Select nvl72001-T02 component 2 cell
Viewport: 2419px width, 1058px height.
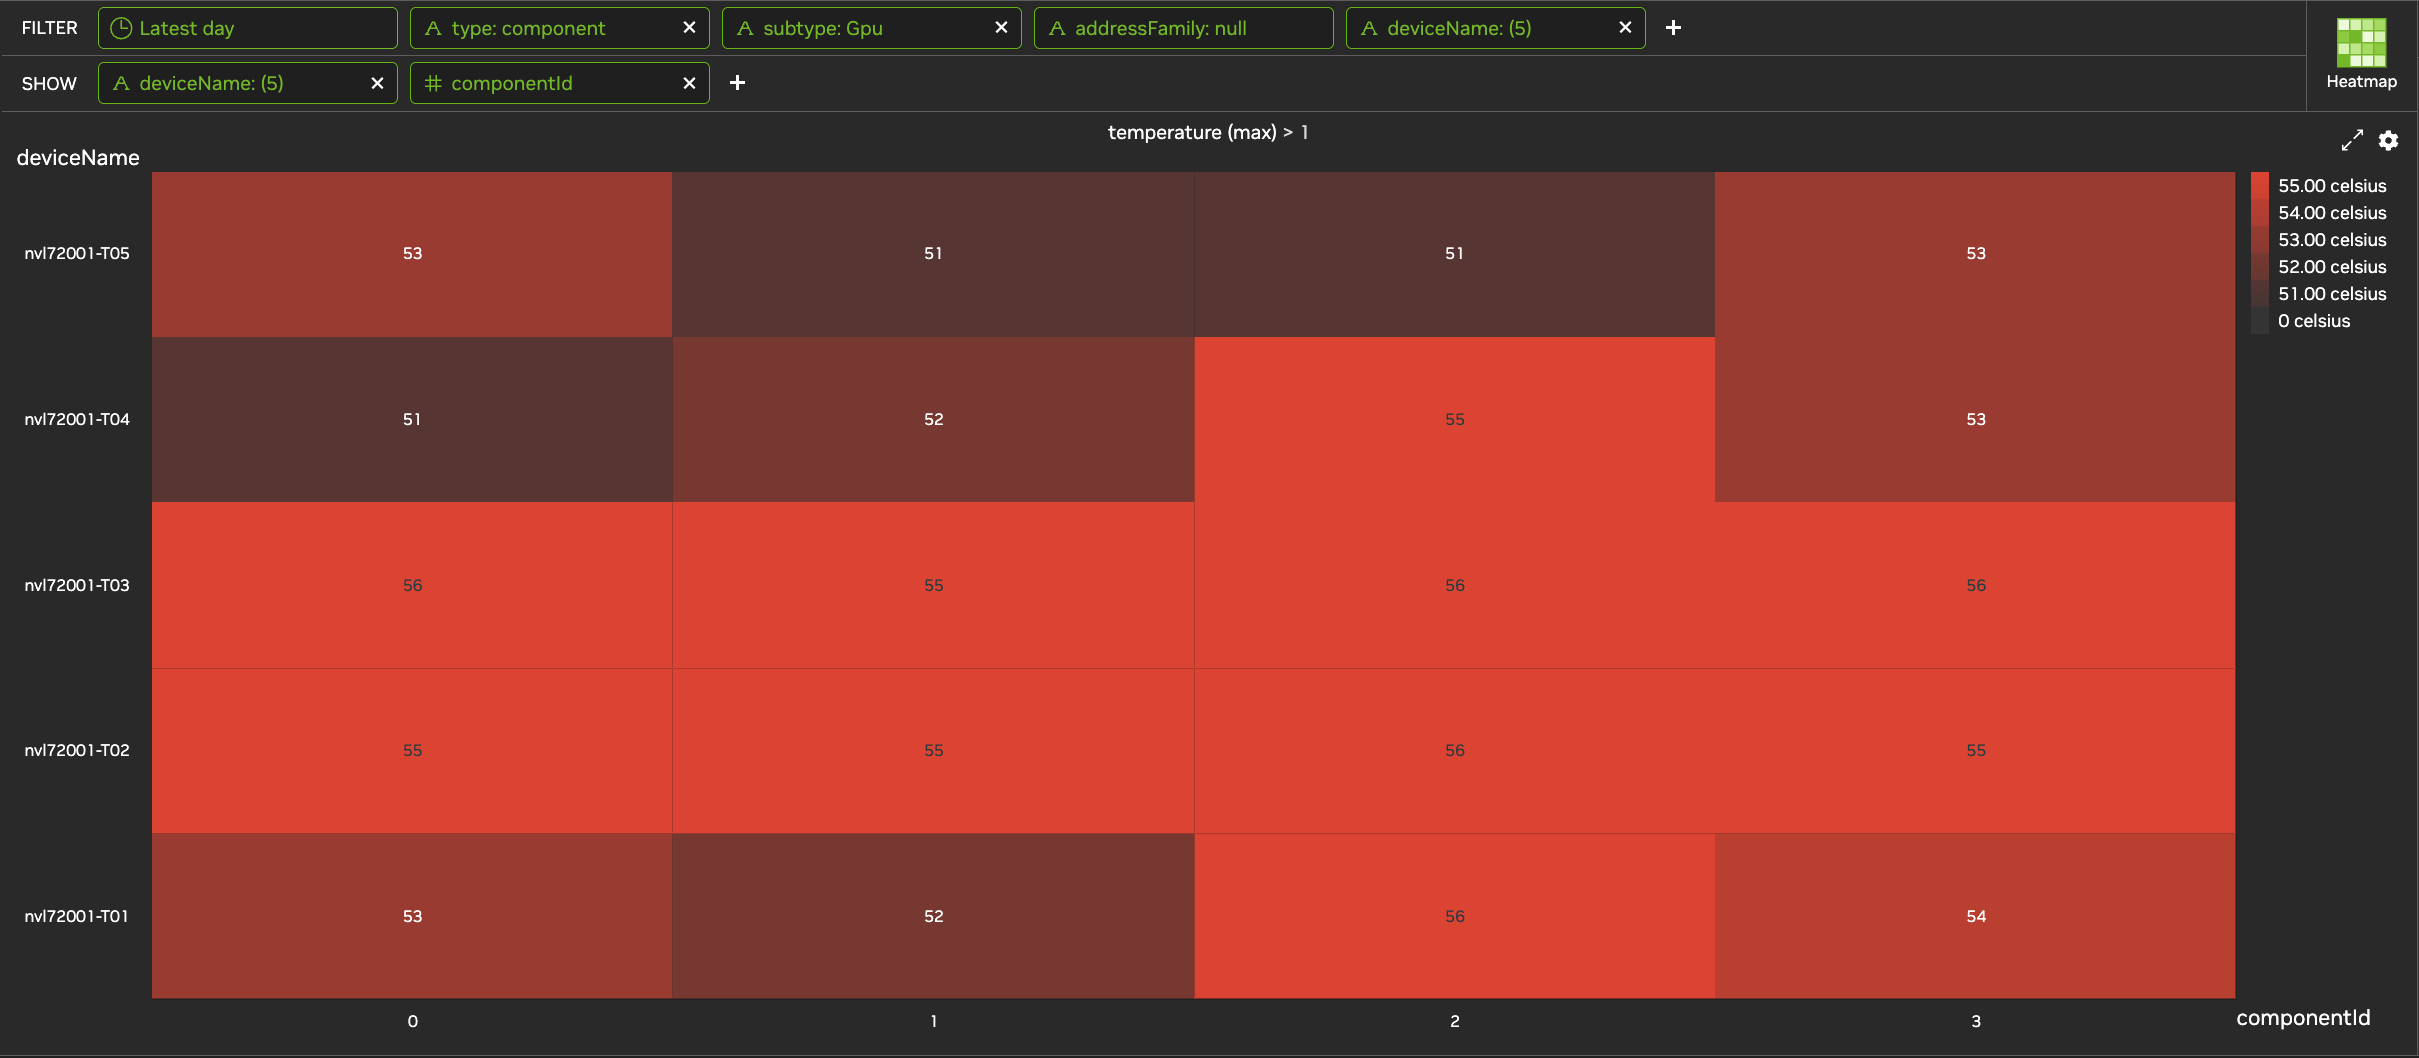1455,751
